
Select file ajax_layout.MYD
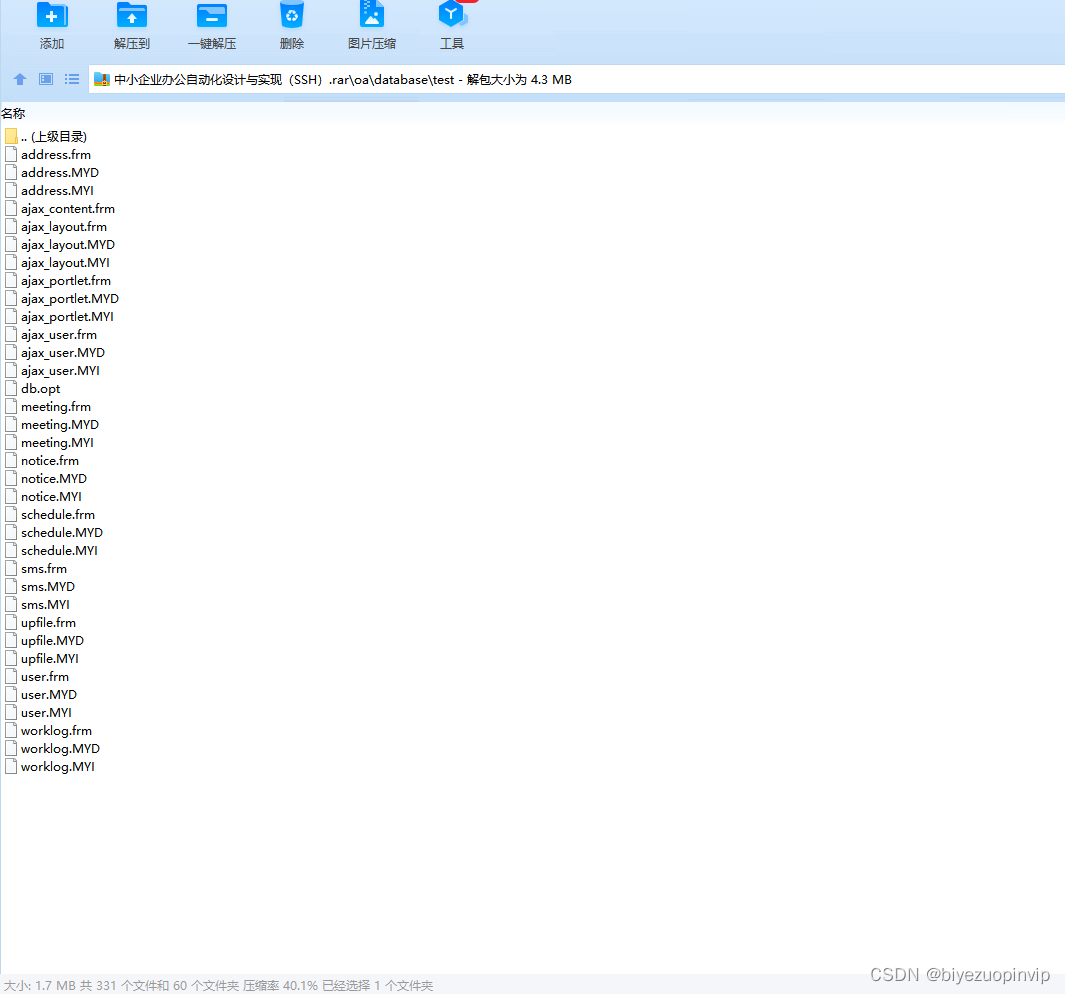click(68, 245)
